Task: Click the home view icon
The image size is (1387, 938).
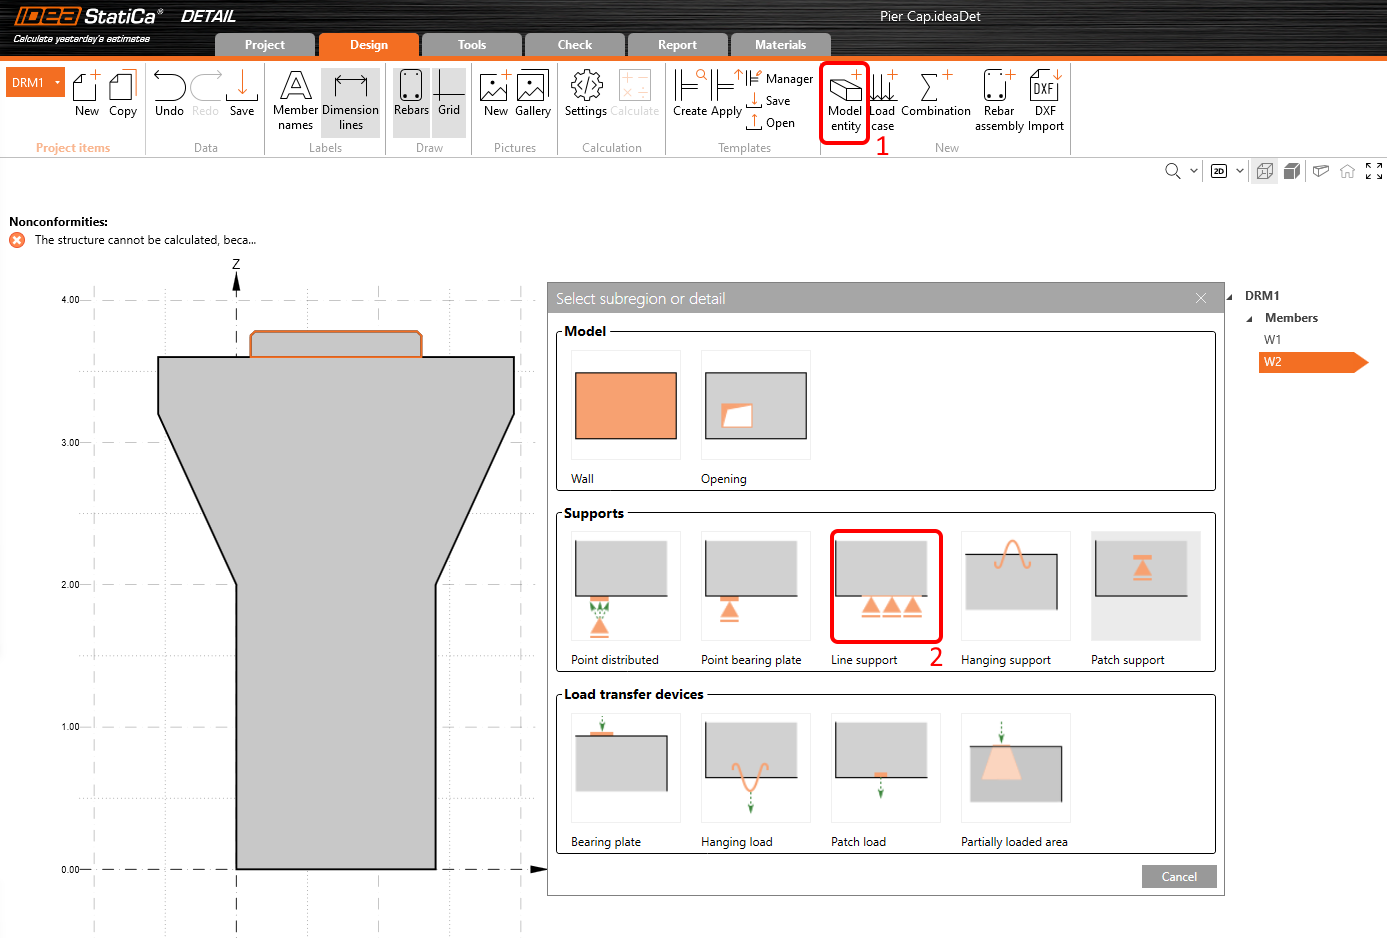Action: (x=1347, y=171)
